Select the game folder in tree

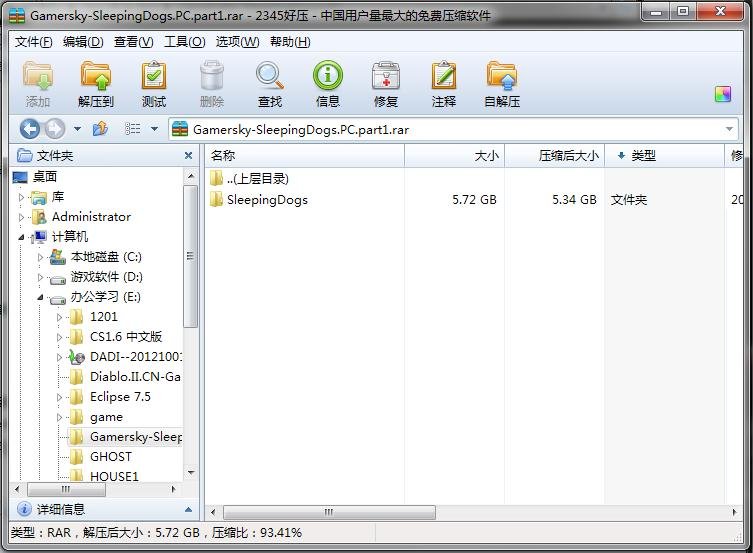click(x=106, y=417)
